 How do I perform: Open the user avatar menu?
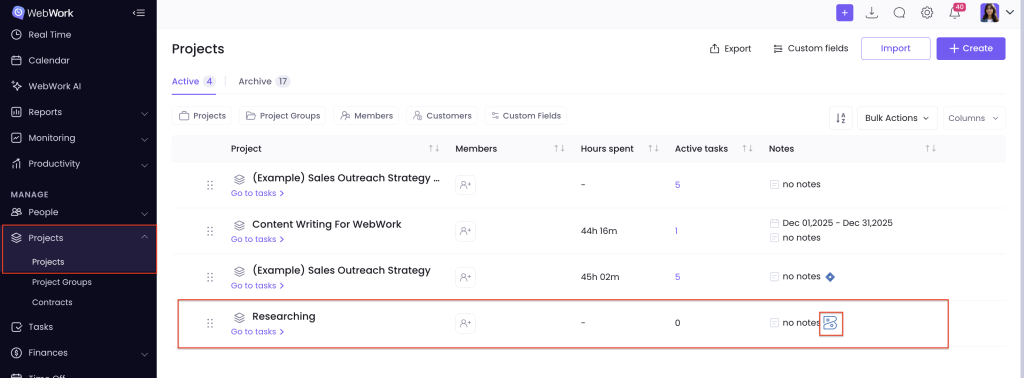pyautogui.click(x=998, y=12)
